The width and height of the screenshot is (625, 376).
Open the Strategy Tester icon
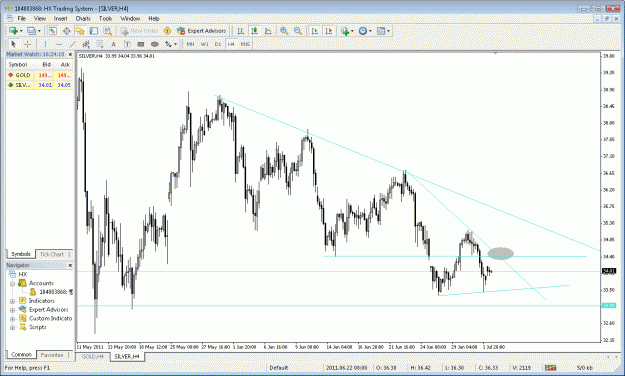108,31
